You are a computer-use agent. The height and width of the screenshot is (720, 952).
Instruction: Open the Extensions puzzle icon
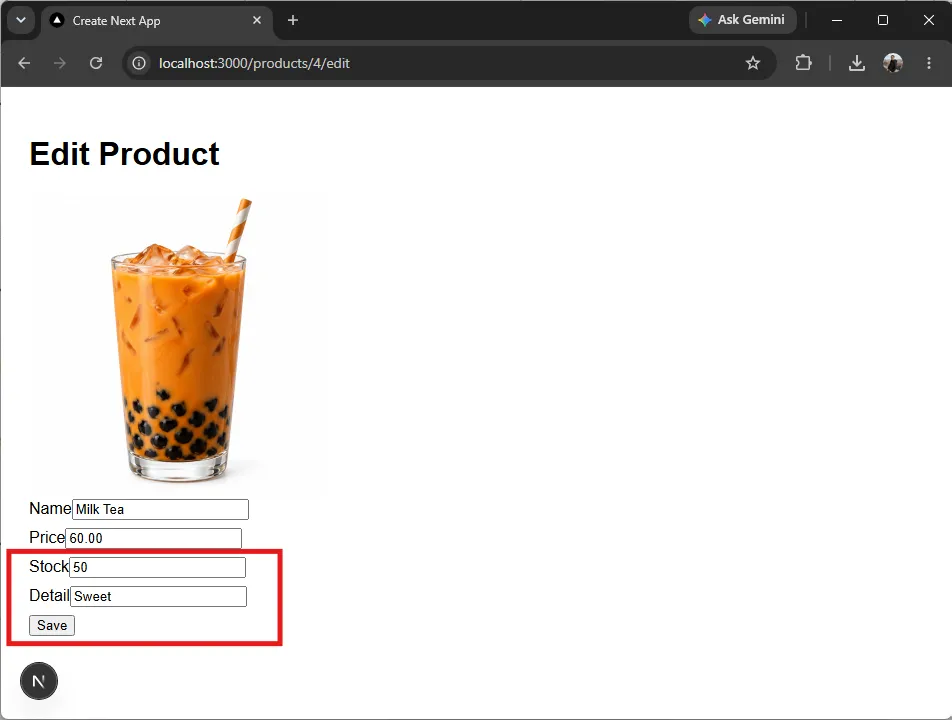[803, 63]
